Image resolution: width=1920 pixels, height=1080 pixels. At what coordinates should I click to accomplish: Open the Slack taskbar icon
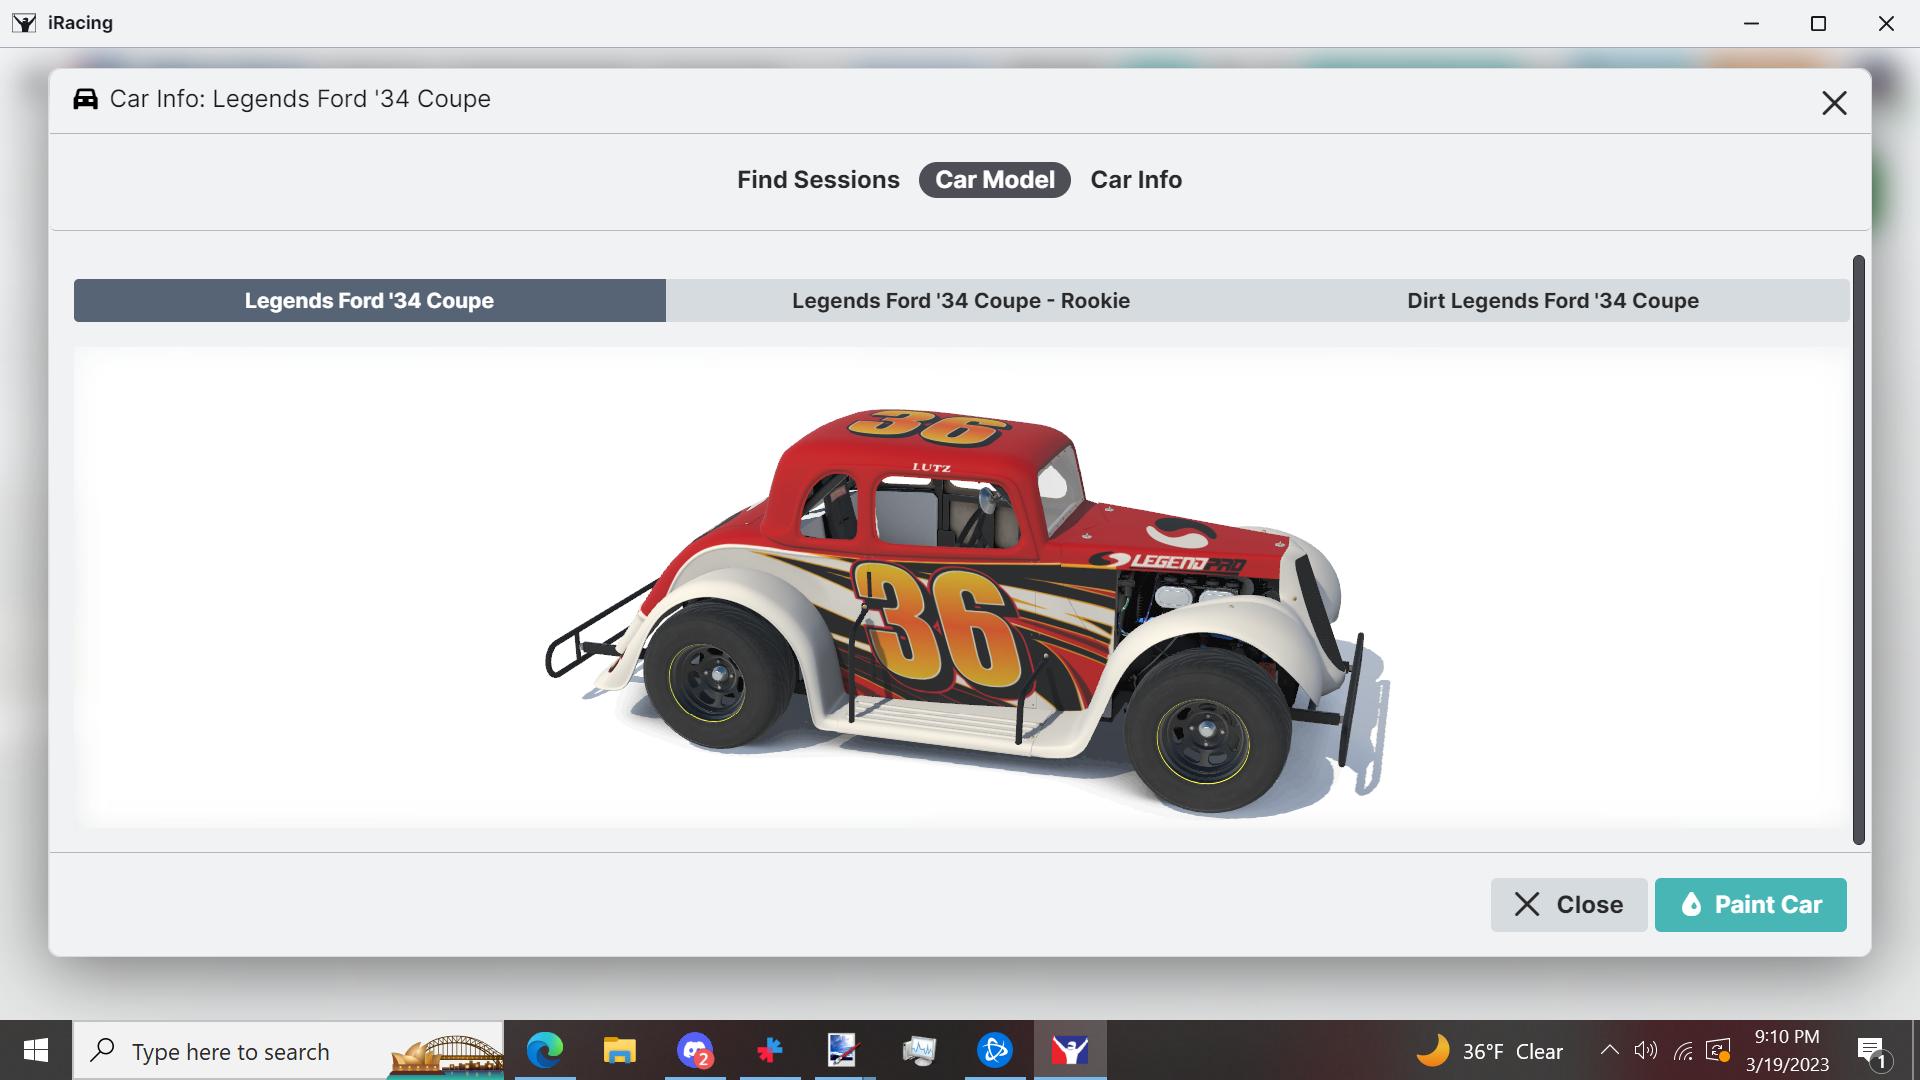[x=769, y=1050]
